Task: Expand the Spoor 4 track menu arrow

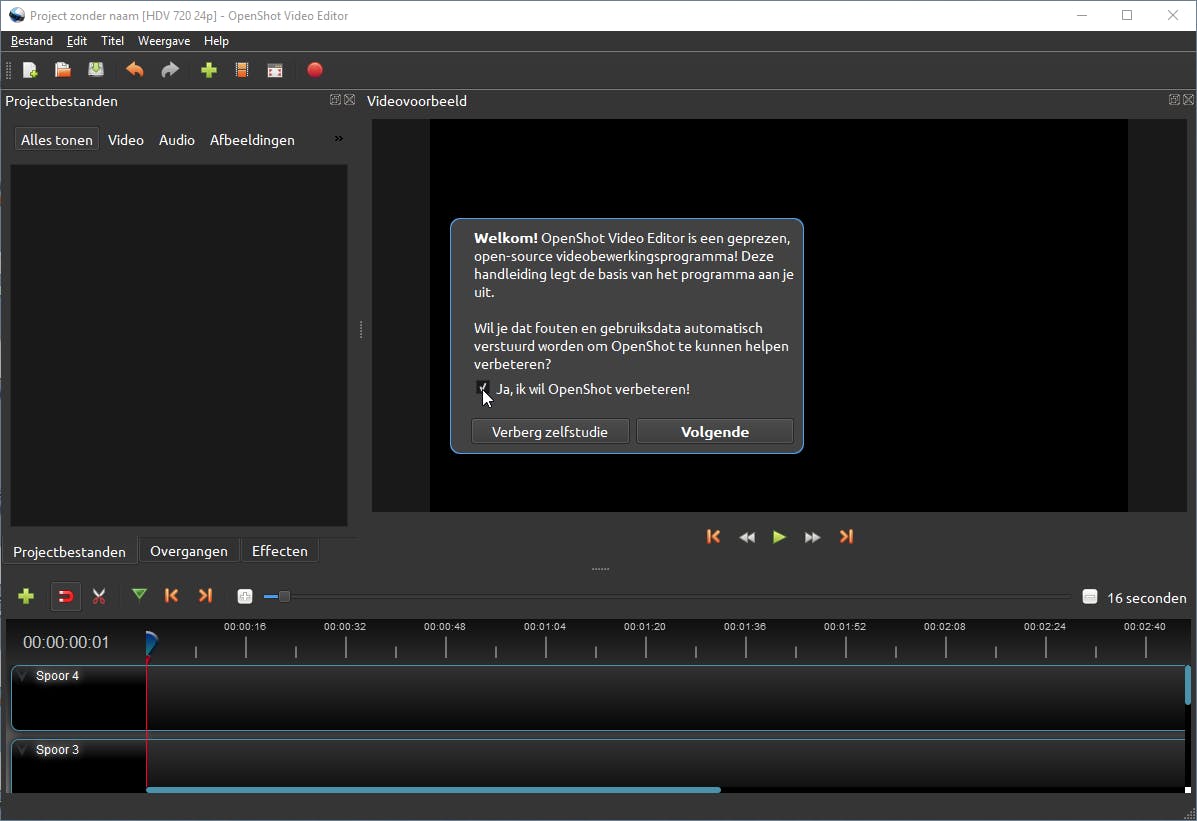Action: (x=23, y=677)
